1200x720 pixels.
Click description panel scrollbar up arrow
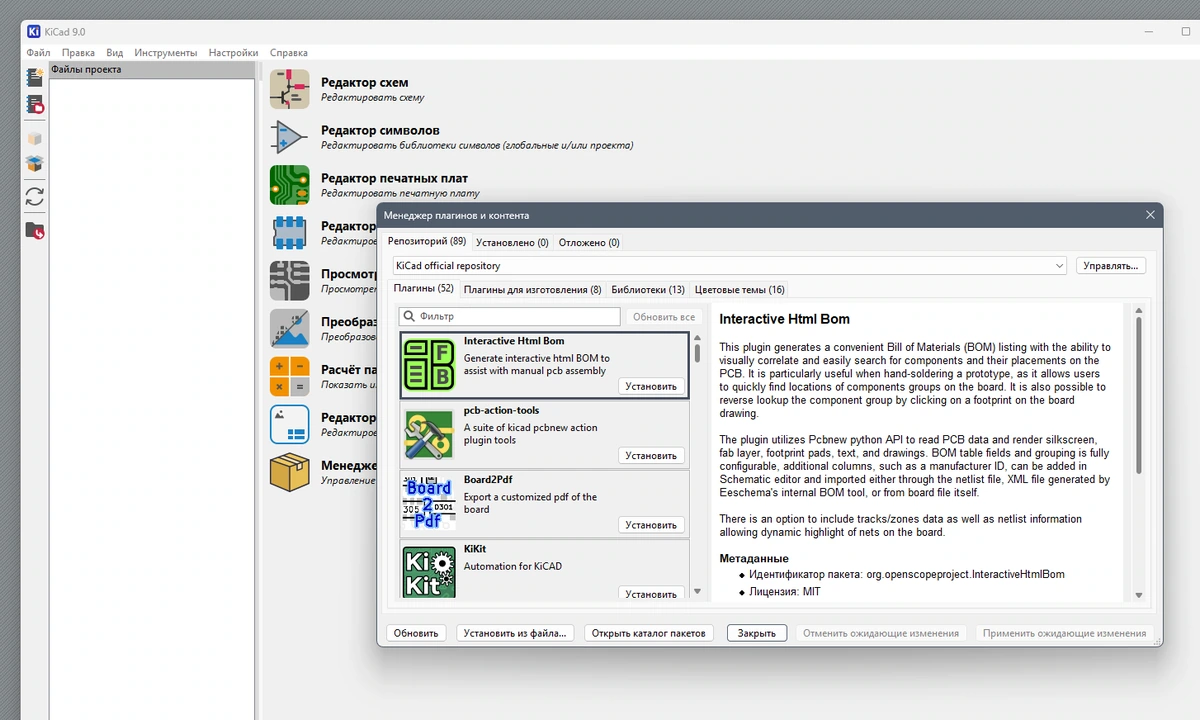point(1138,310)
